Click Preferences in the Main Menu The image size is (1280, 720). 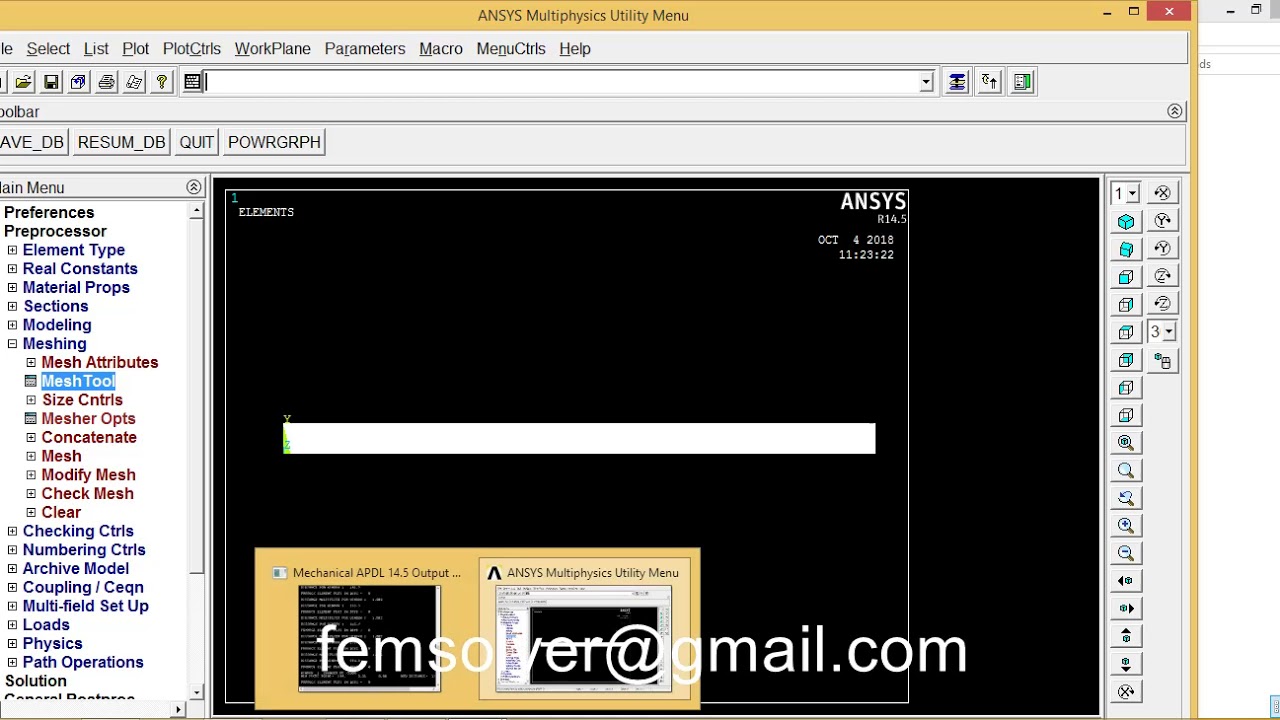coord(49,213)
